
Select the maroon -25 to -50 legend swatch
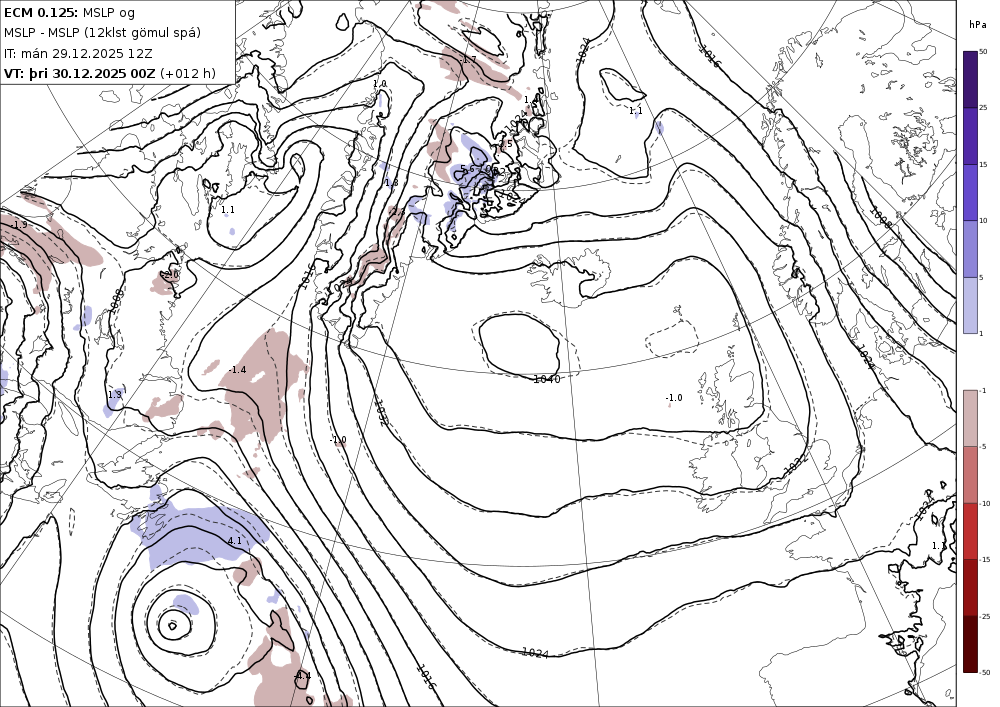click(970, 644)
